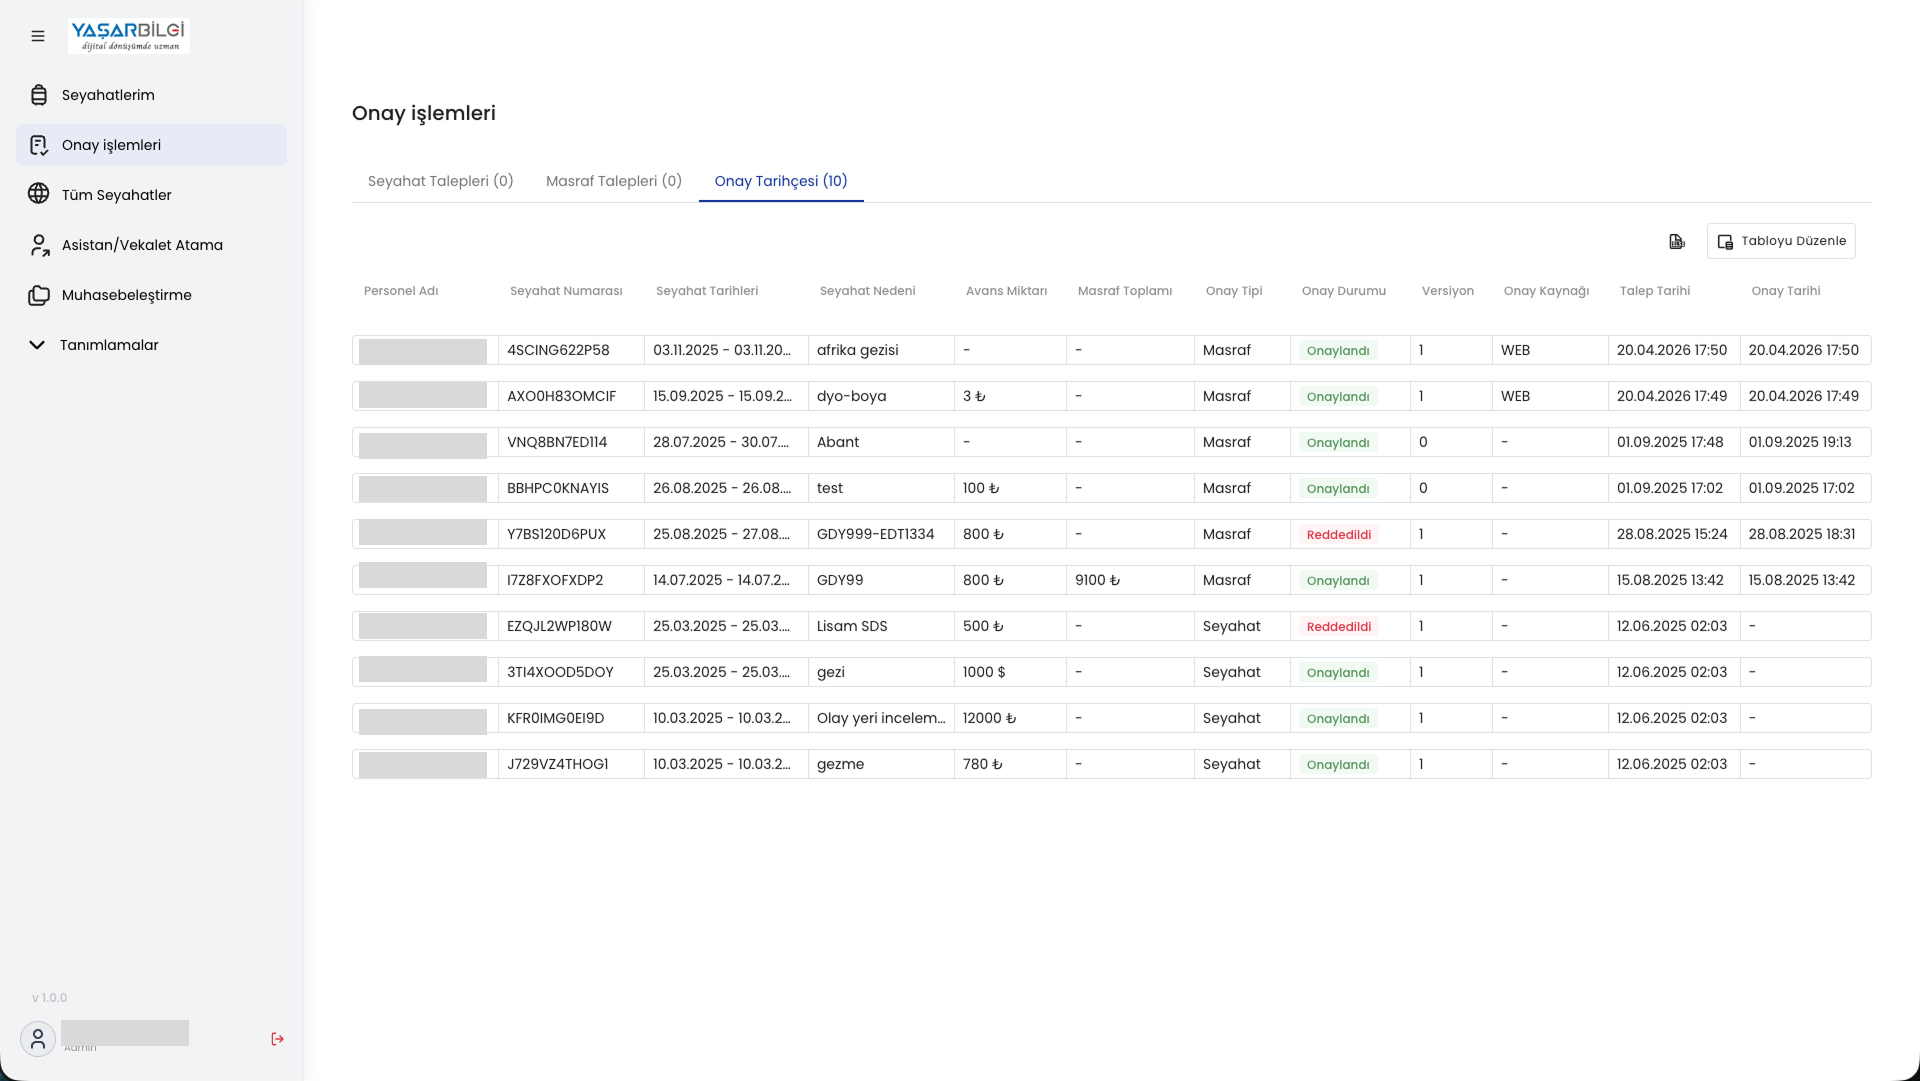
Task: Click the Asistan/Vekalet Atama person icon
Action: click(39, 245)
